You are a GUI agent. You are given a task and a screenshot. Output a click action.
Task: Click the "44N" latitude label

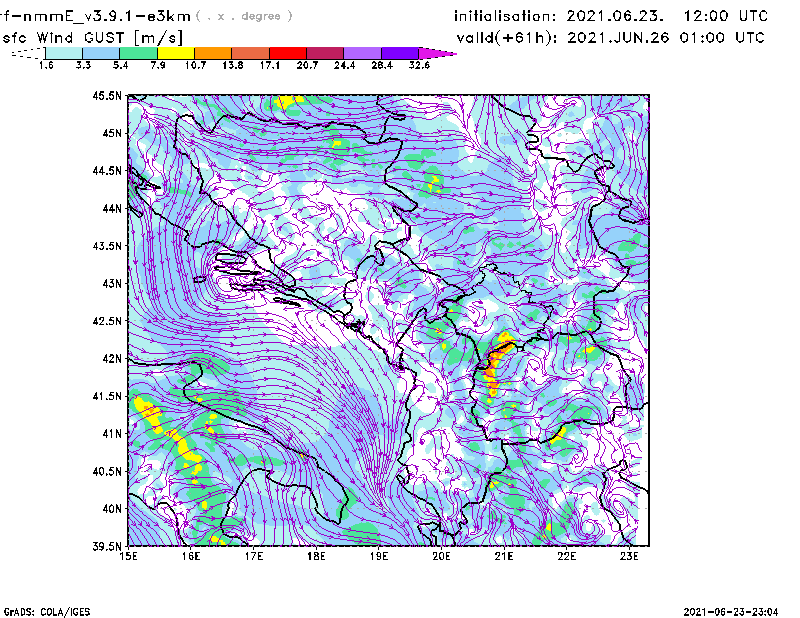[112, 208]
